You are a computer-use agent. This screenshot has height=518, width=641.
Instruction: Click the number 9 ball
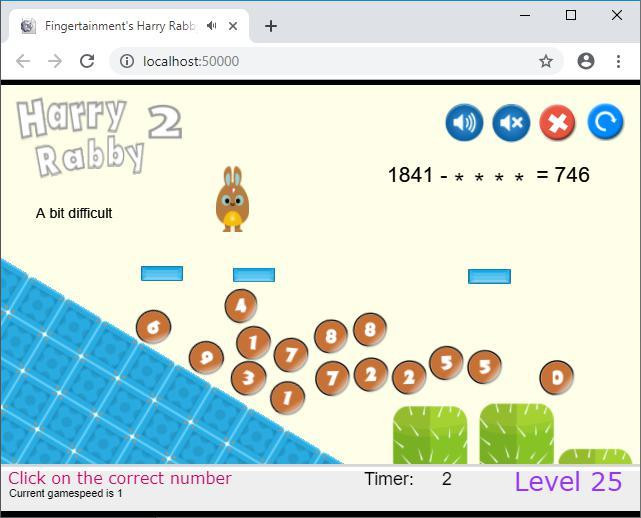click(206, 358)
